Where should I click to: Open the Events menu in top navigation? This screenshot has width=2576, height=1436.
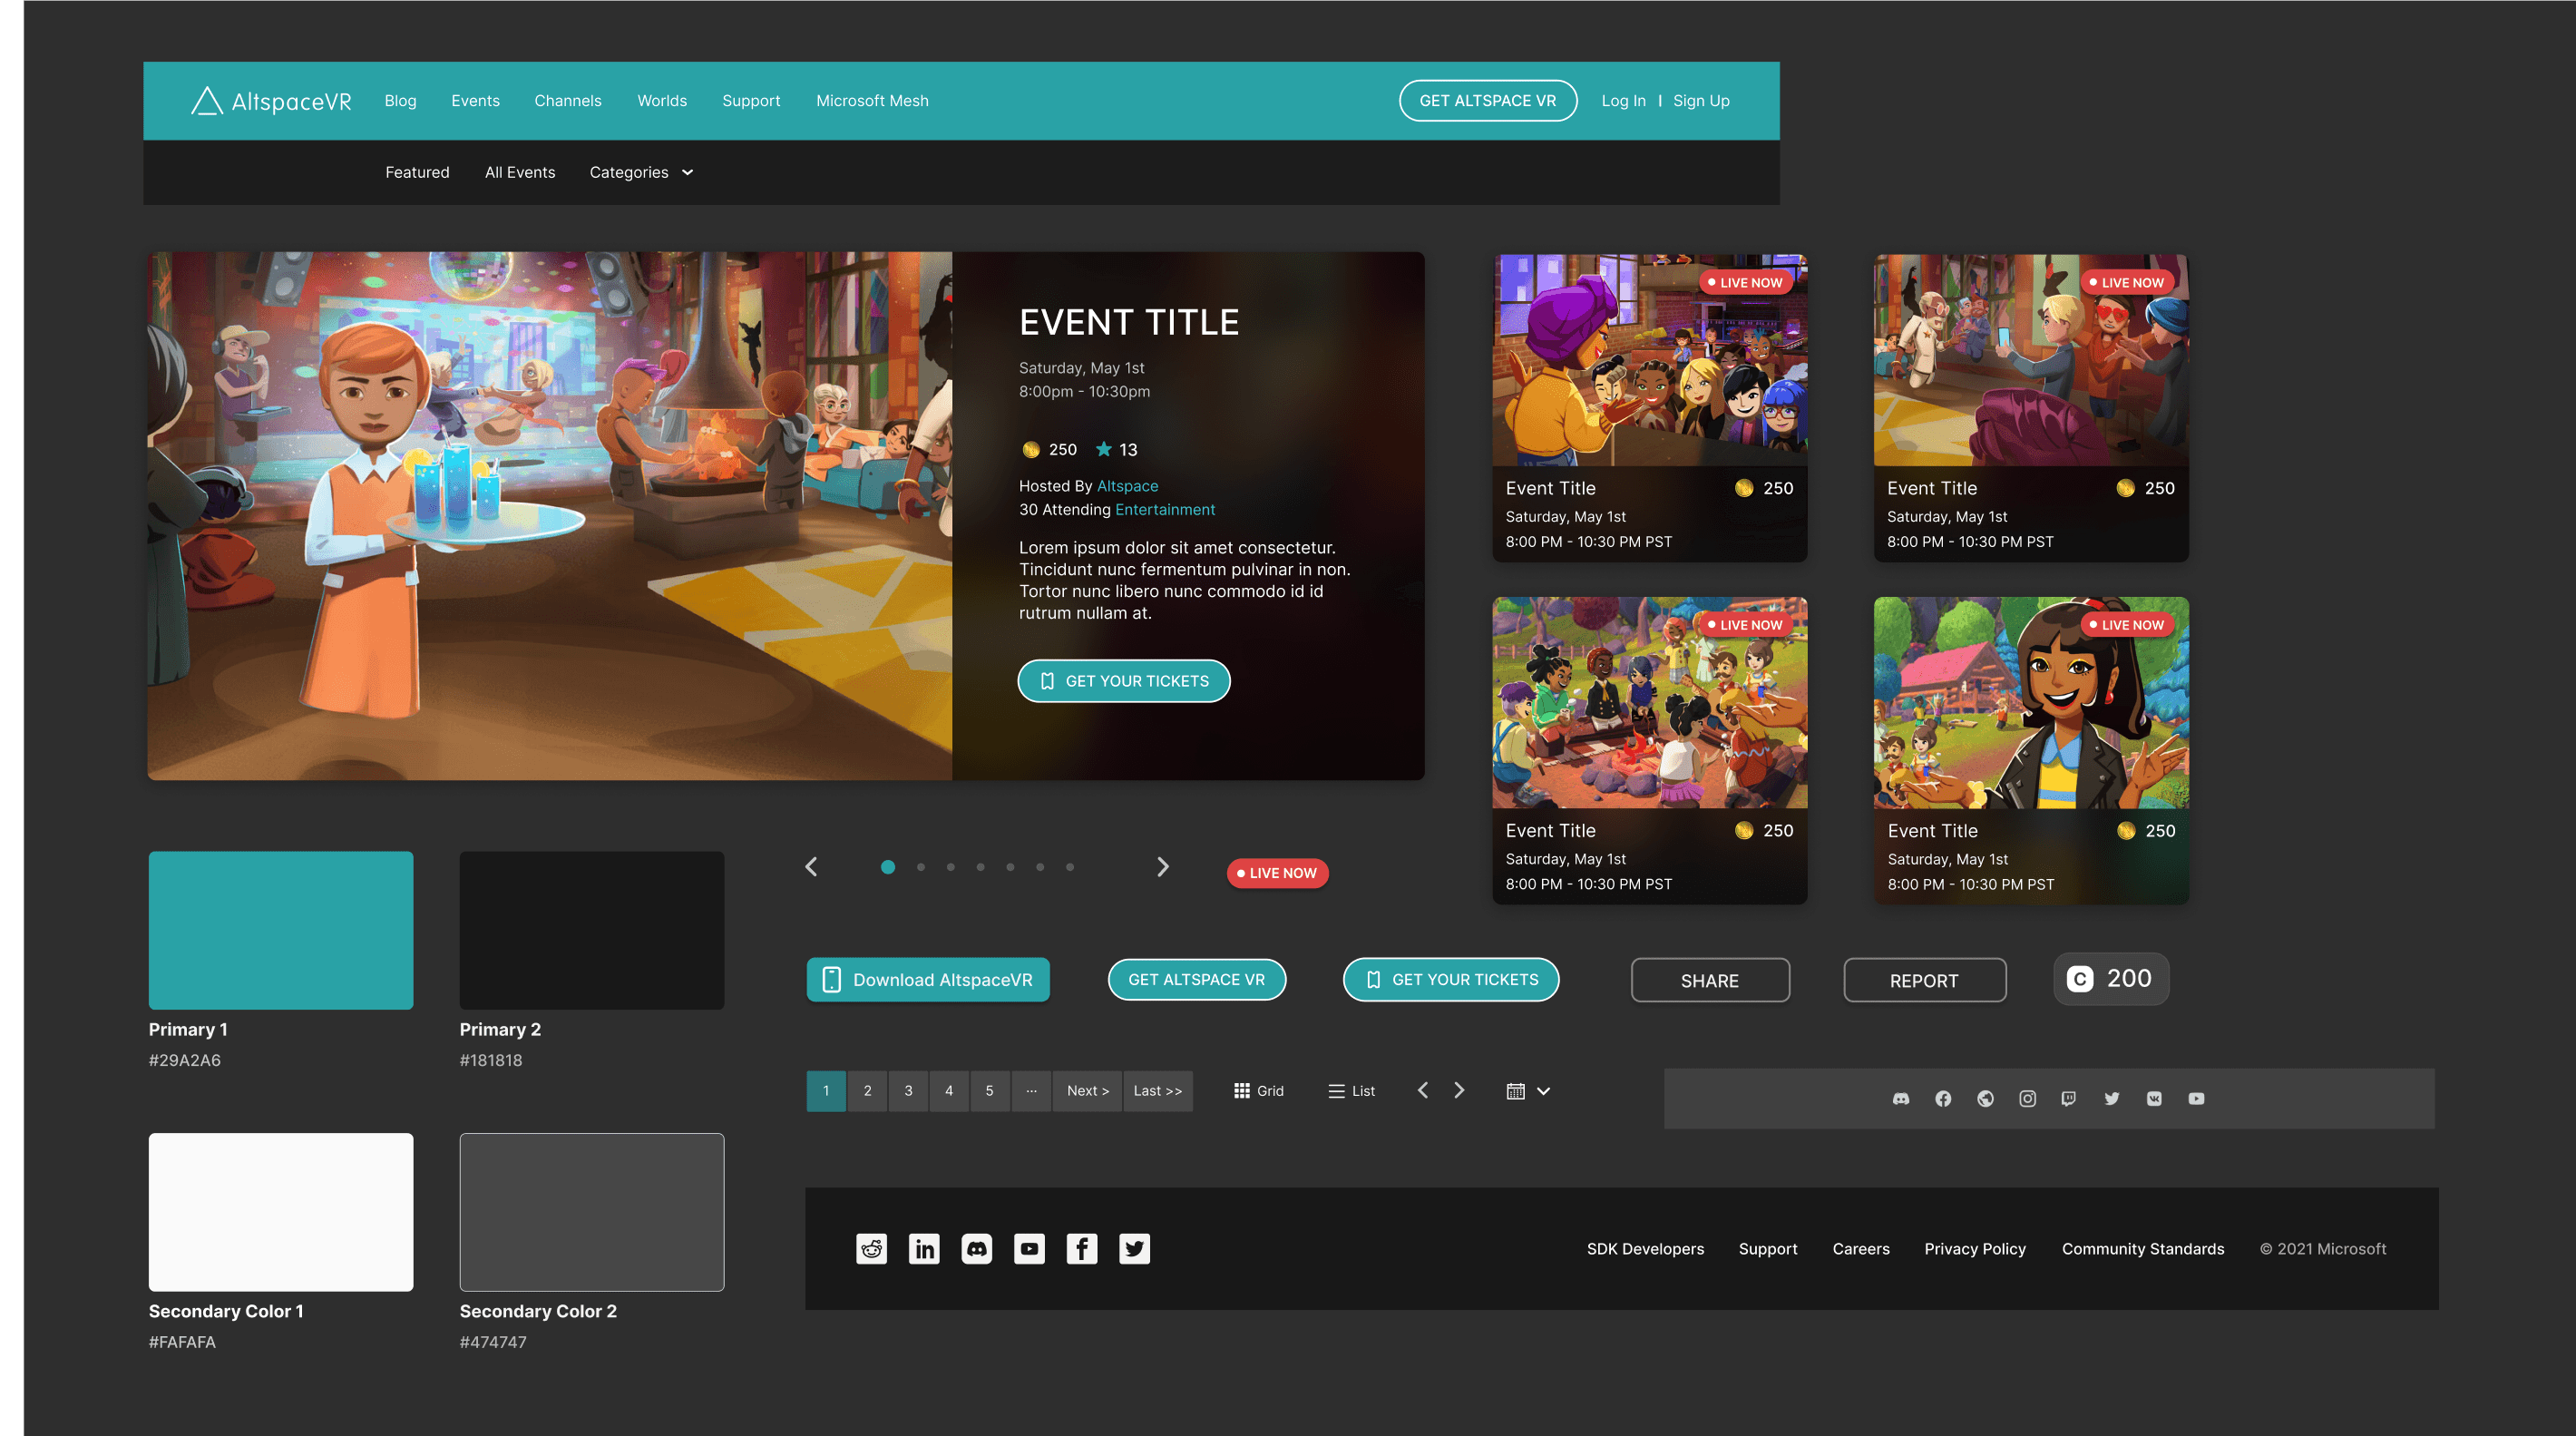pyautogui.click(x=475, y=101)
